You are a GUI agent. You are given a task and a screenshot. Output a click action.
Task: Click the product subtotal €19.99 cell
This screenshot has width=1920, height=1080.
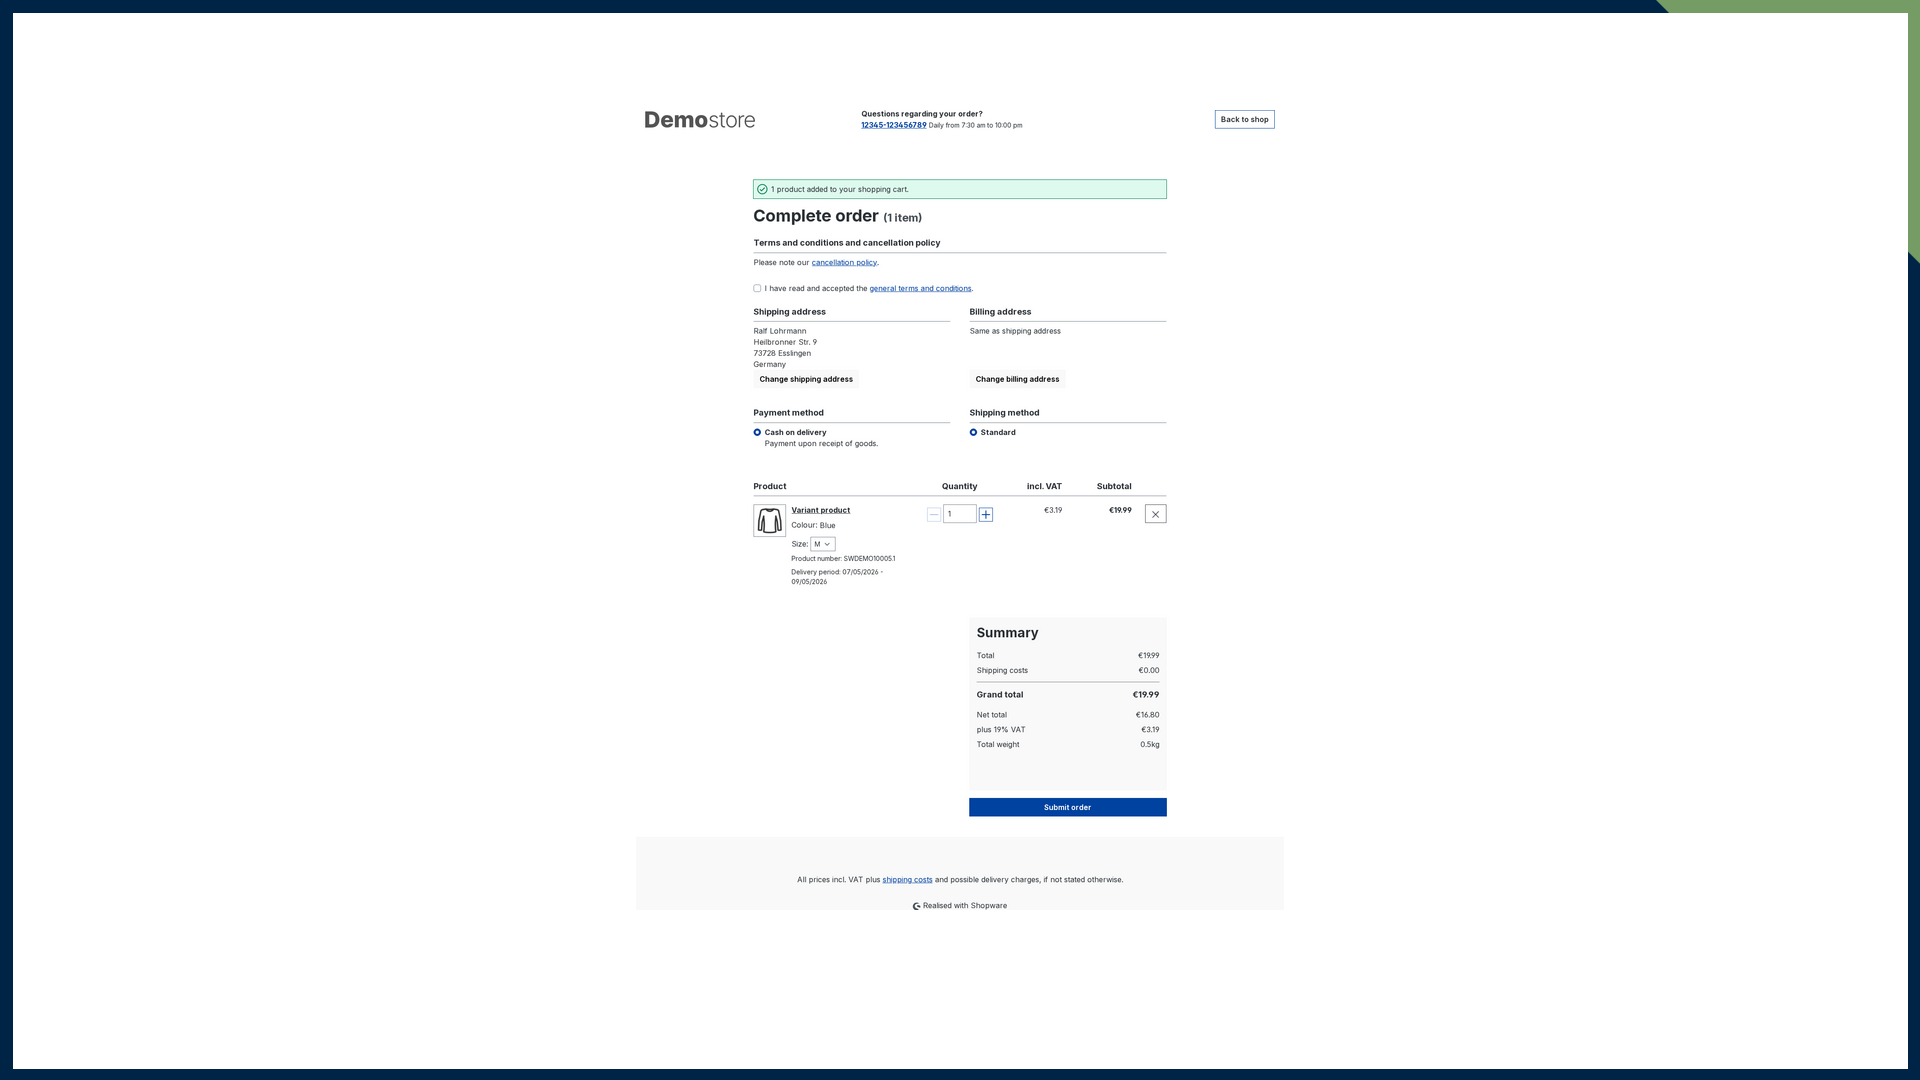tap(1120, 510)
